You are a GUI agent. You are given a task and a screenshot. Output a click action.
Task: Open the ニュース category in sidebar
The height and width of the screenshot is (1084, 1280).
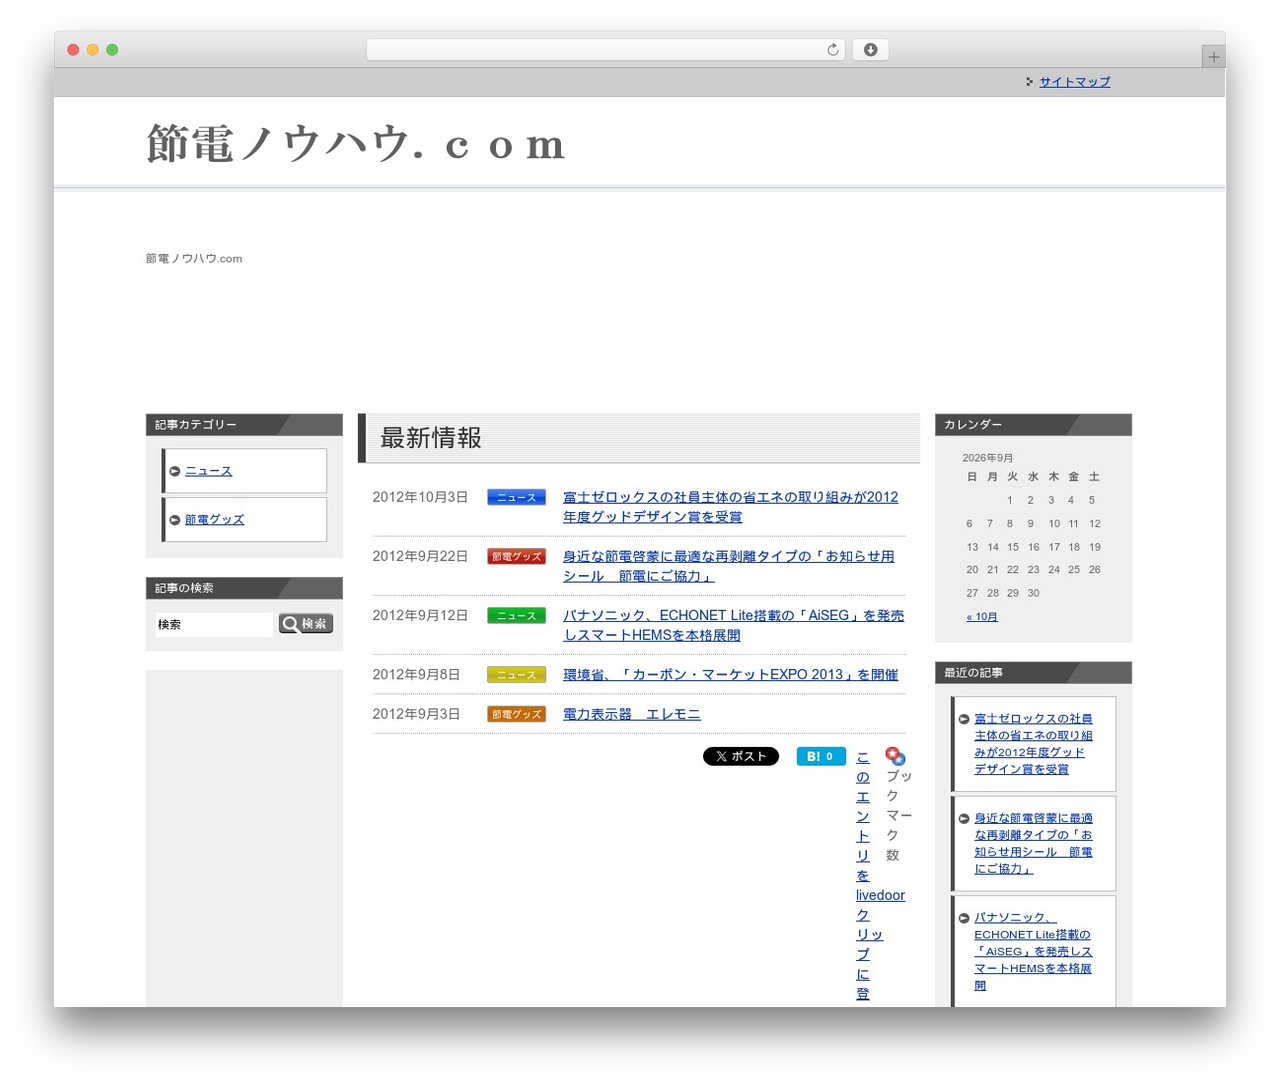point(208,471)
